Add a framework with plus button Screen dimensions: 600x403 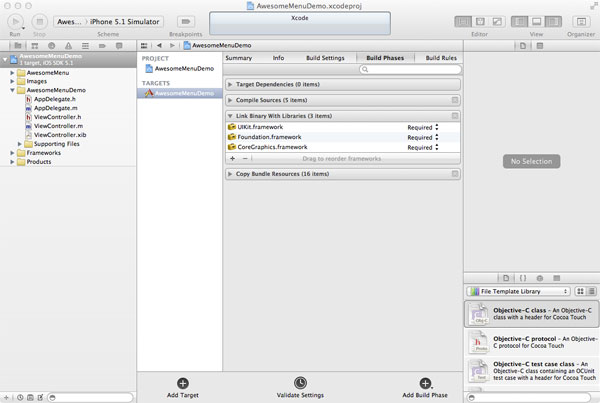click(232, 158)
